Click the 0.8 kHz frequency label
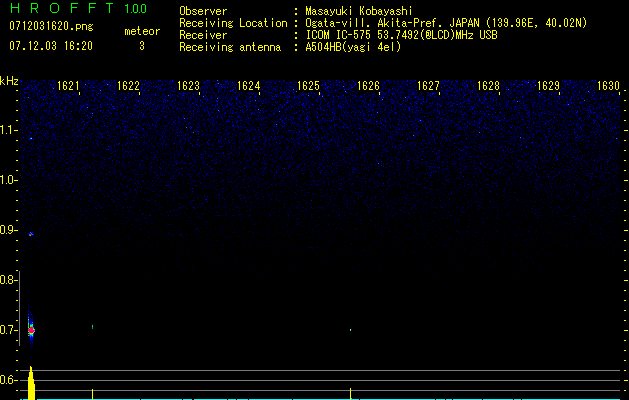 (x=8, y=280)
